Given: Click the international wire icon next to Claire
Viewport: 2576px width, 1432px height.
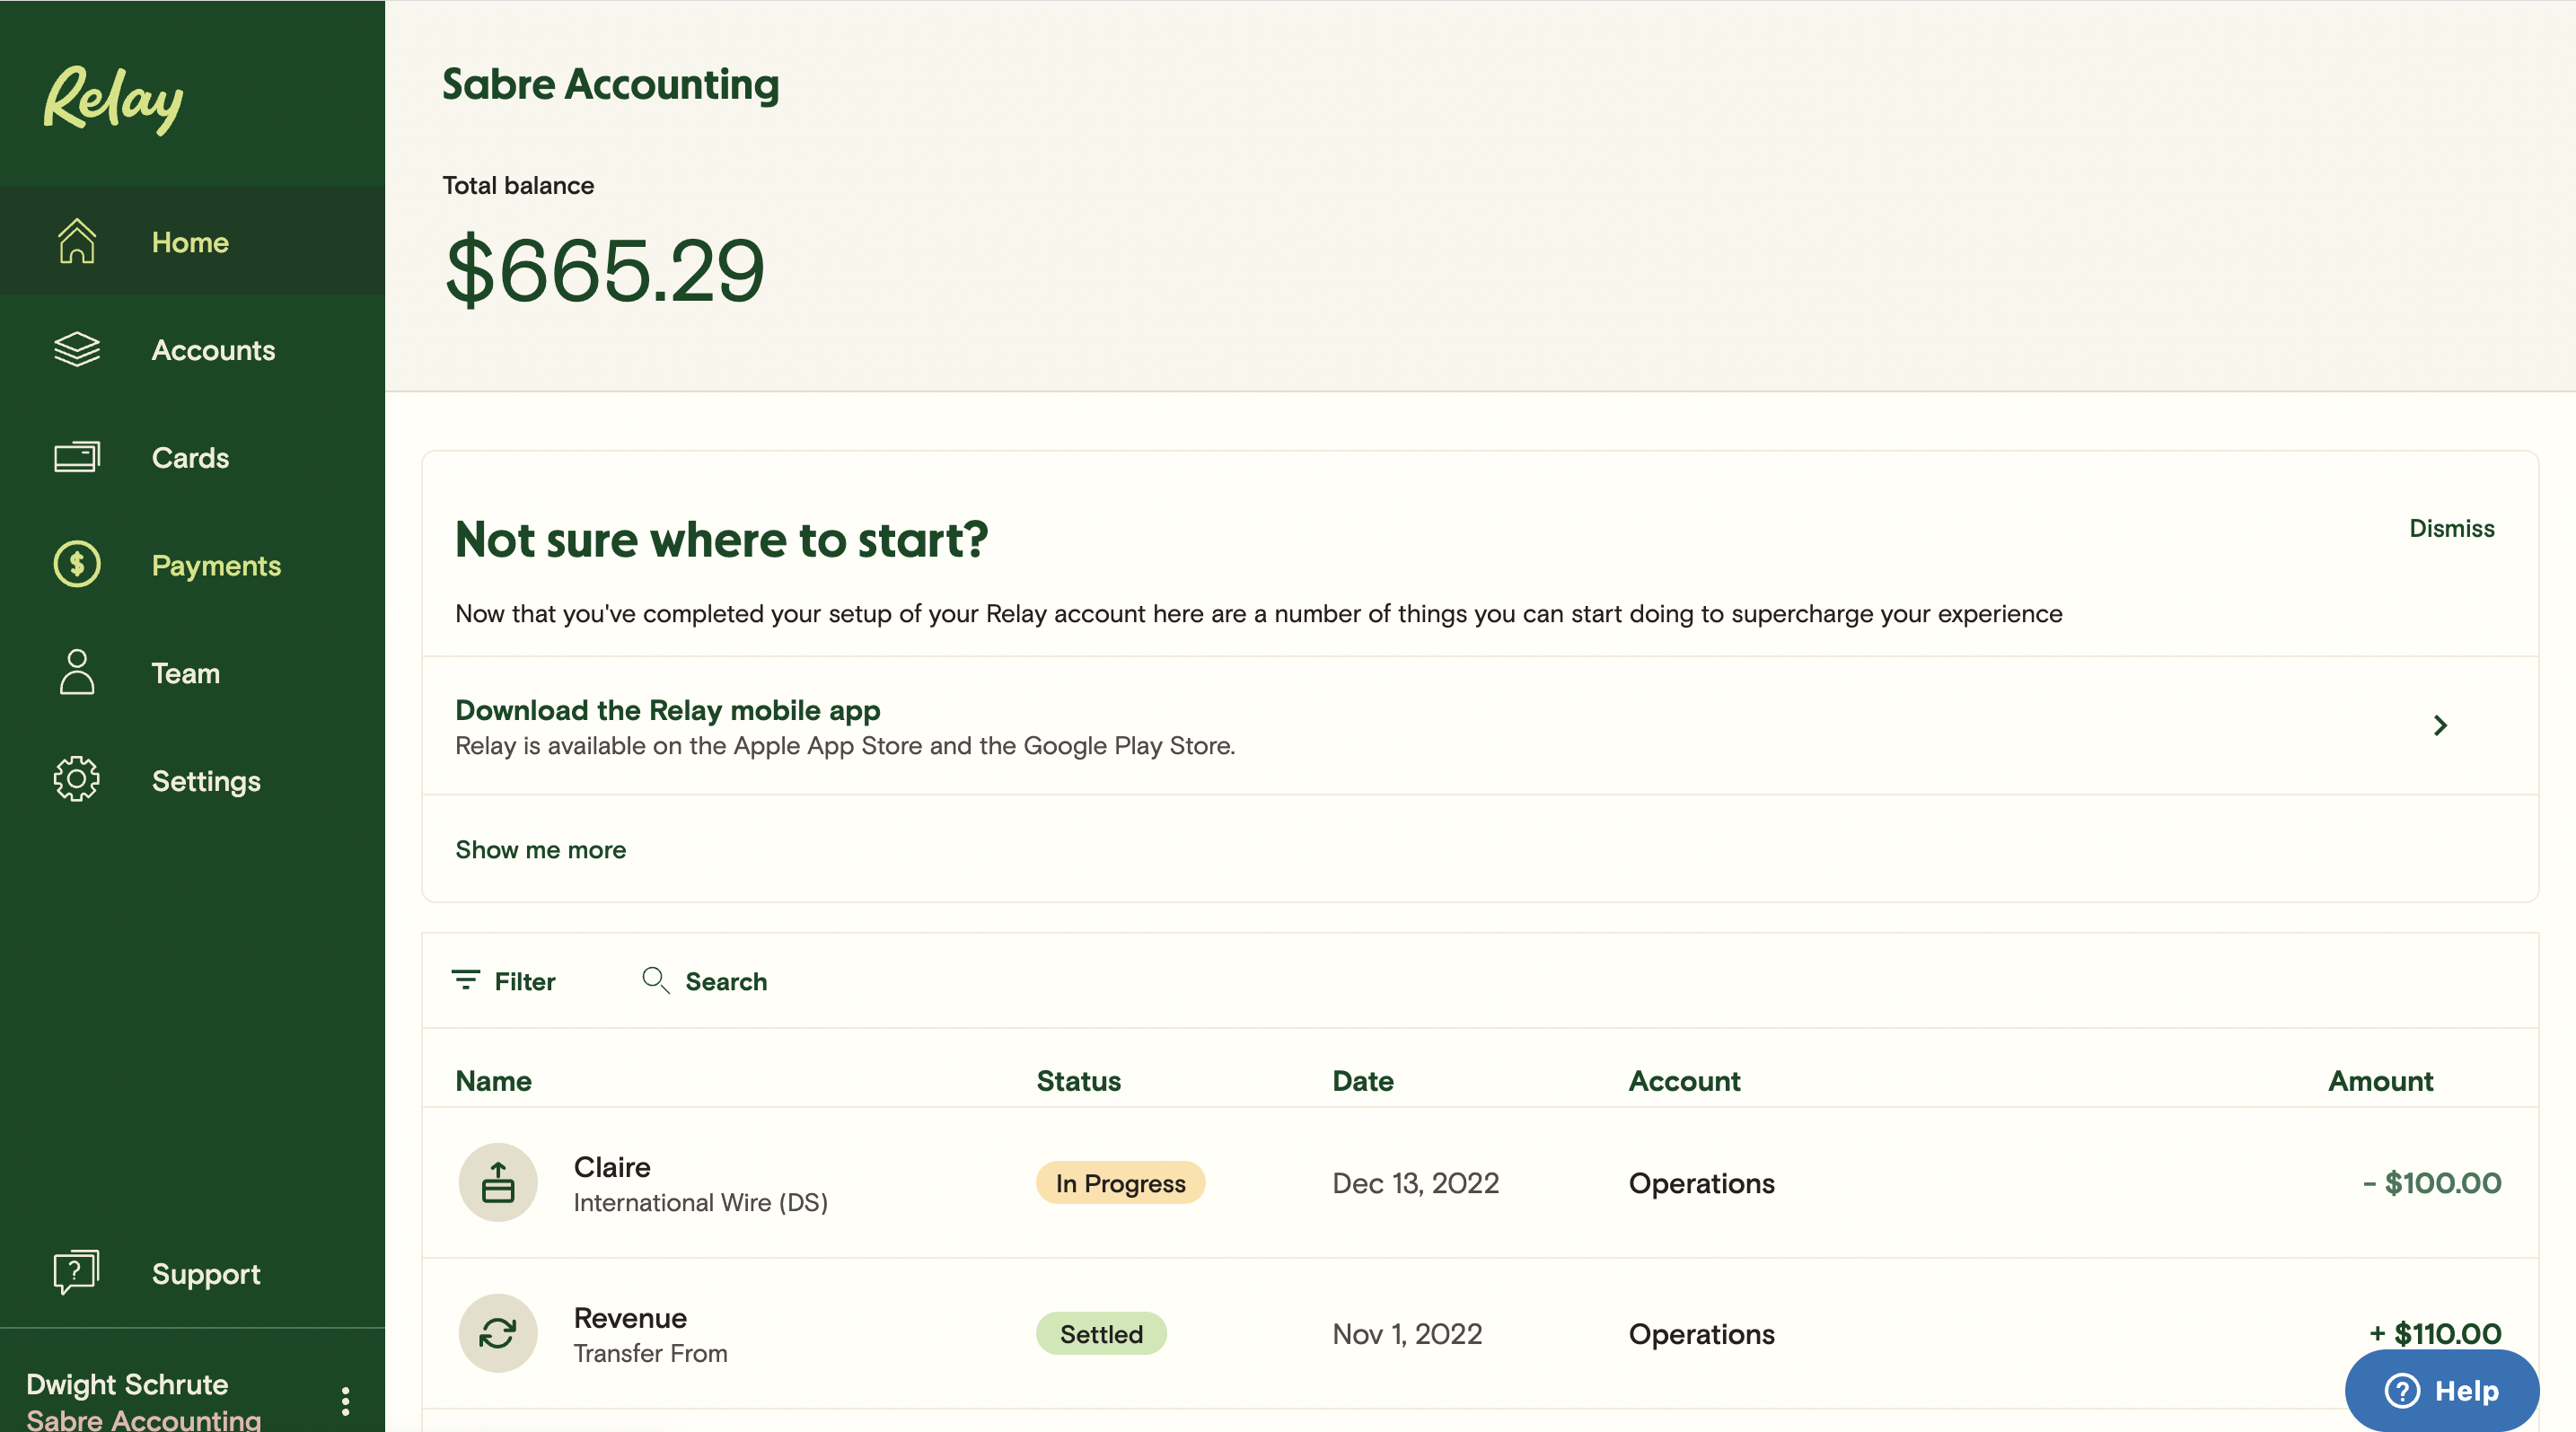Looking at the screenshot, I should [x=498, y=1182].
